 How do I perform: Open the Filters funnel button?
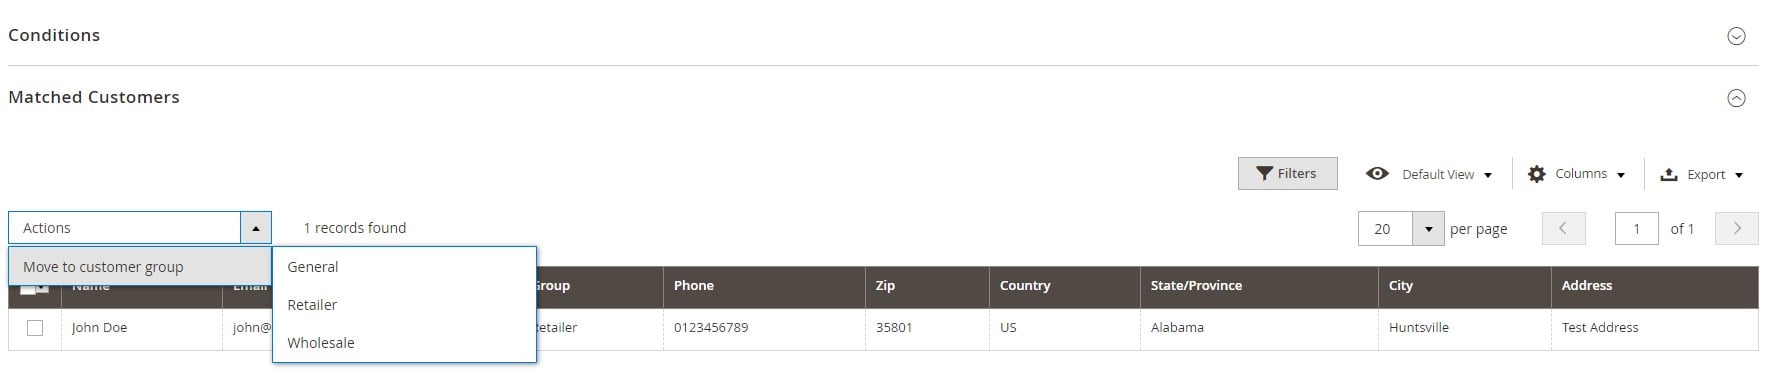coord(1287,173)
